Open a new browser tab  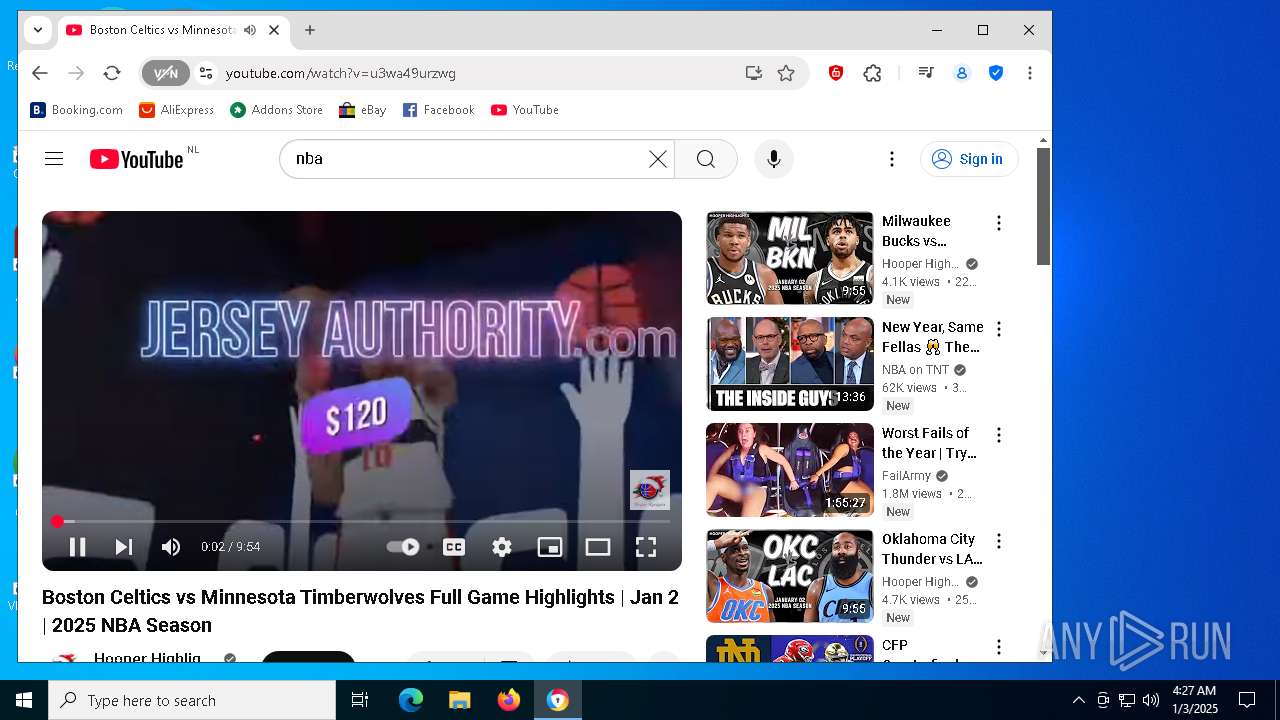[310, 30]
